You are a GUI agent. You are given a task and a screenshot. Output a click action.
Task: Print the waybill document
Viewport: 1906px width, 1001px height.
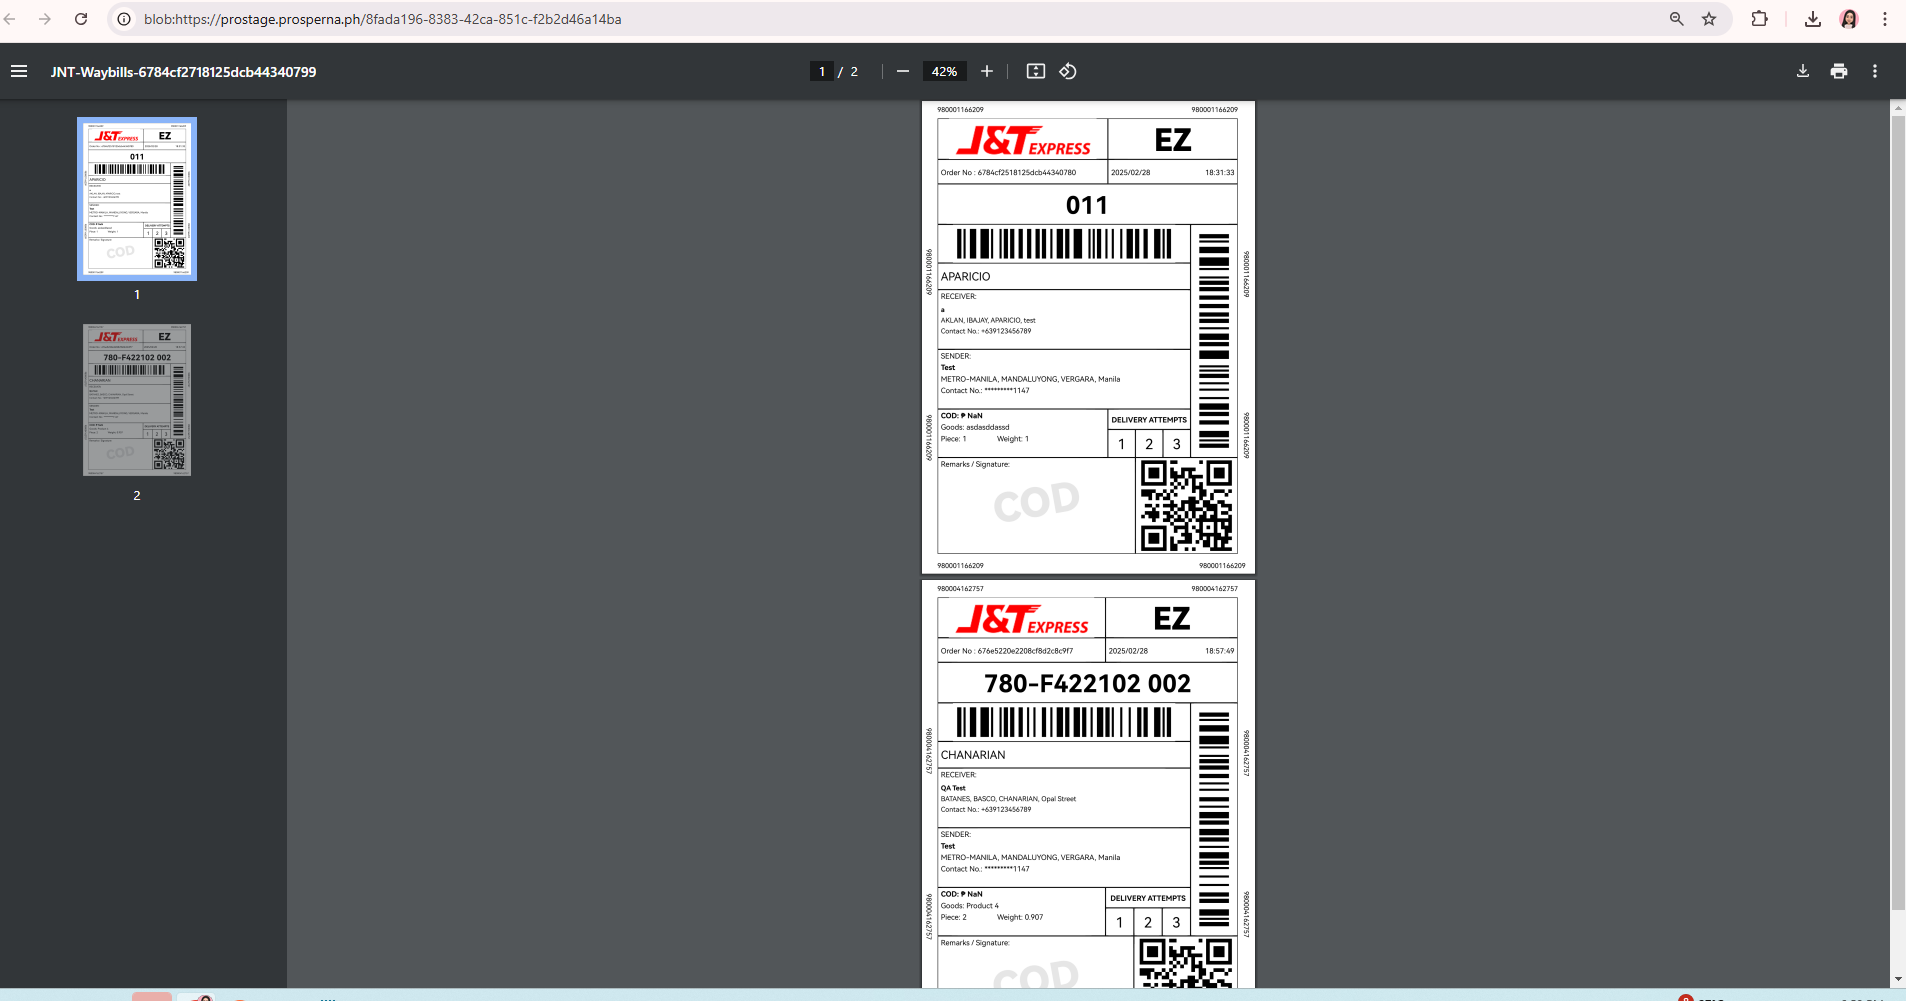click(1839, 71)
